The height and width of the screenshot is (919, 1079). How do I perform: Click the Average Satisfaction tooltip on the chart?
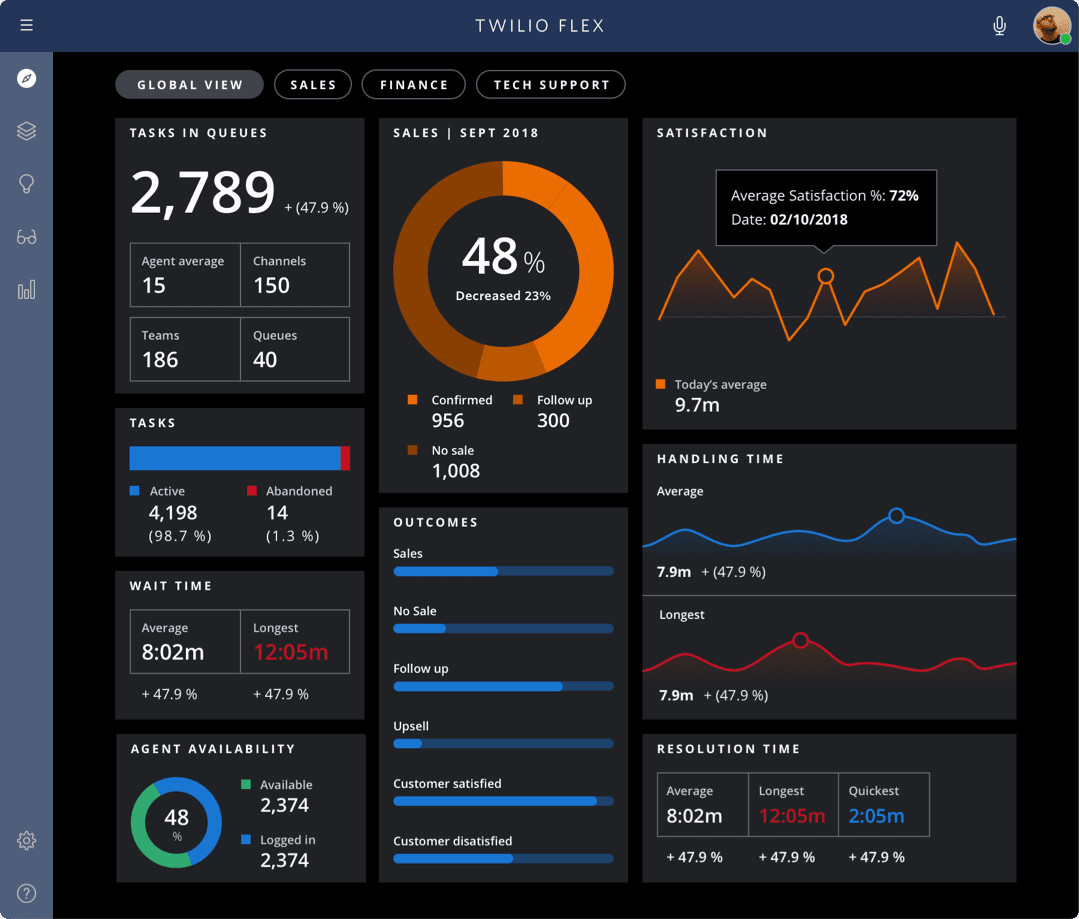[825, 207]
